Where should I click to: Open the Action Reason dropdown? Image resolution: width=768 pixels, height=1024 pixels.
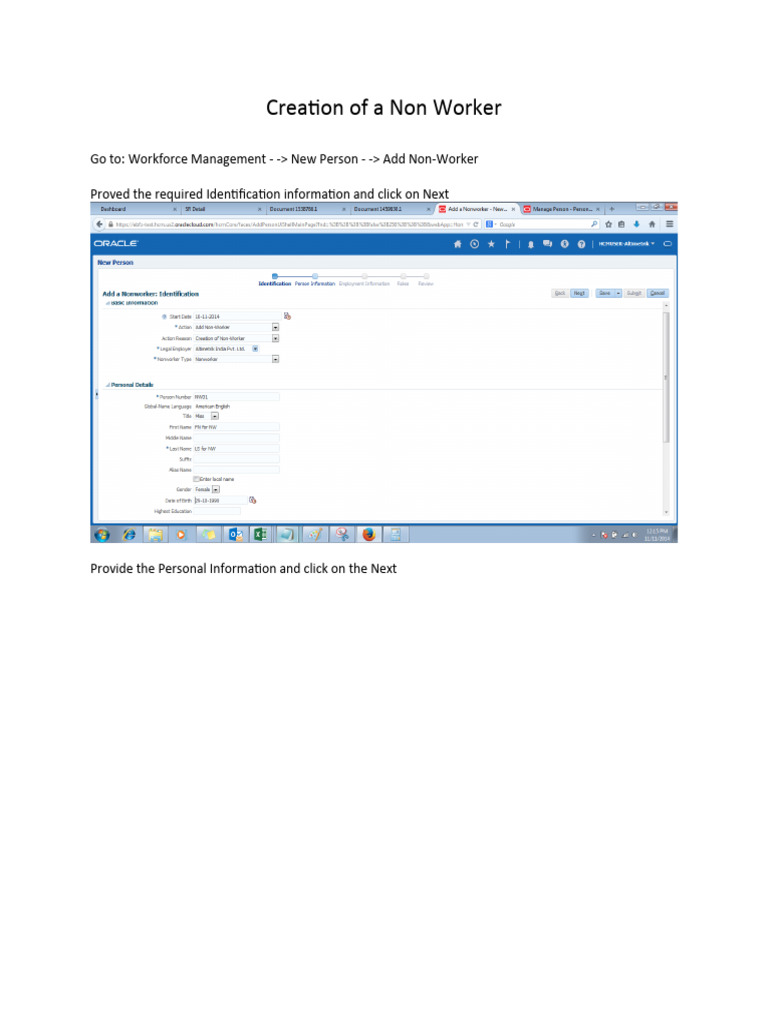[x=276, y=338]
